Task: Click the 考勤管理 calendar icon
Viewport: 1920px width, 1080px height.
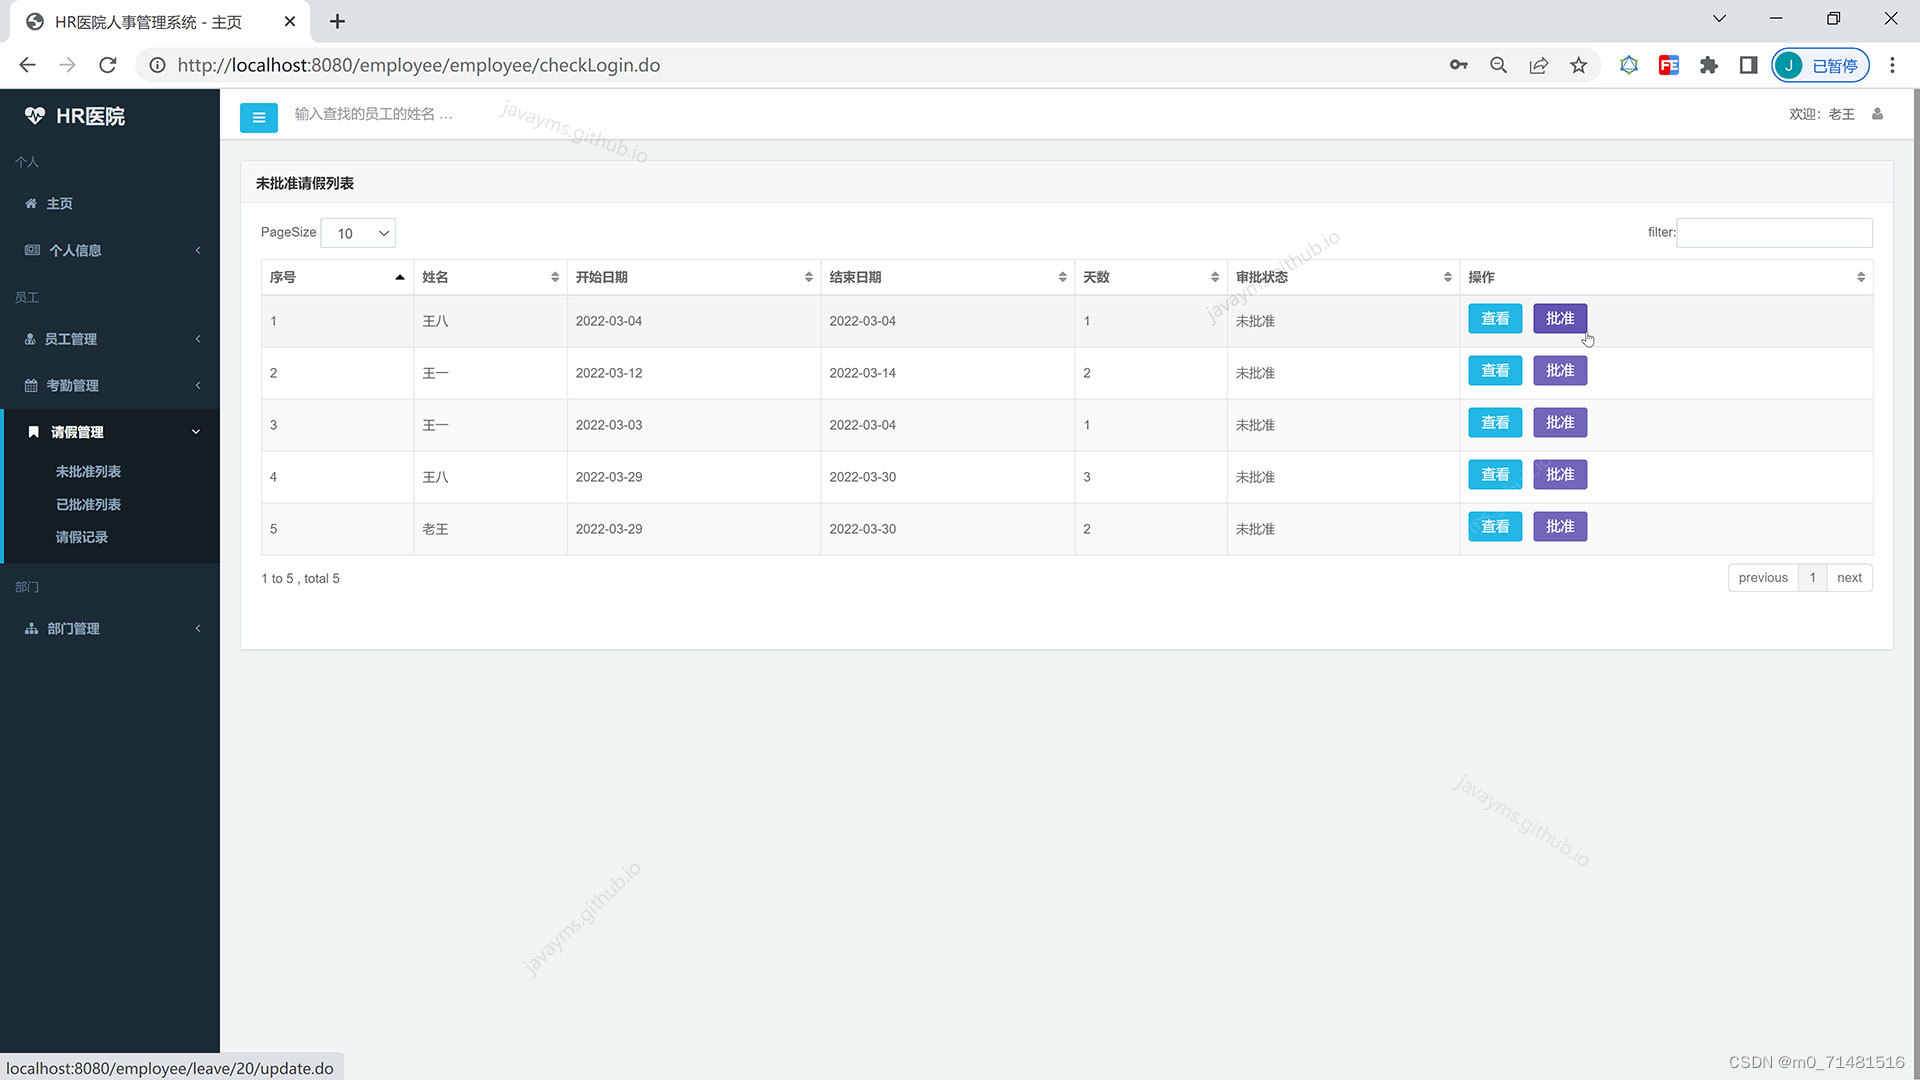Action: coord(31,385)
